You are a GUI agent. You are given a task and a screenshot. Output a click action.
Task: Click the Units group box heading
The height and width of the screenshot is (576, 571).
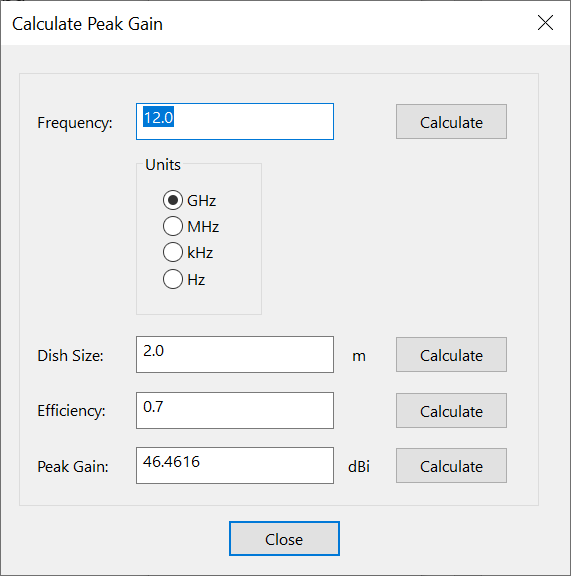[x=163, y=165]
